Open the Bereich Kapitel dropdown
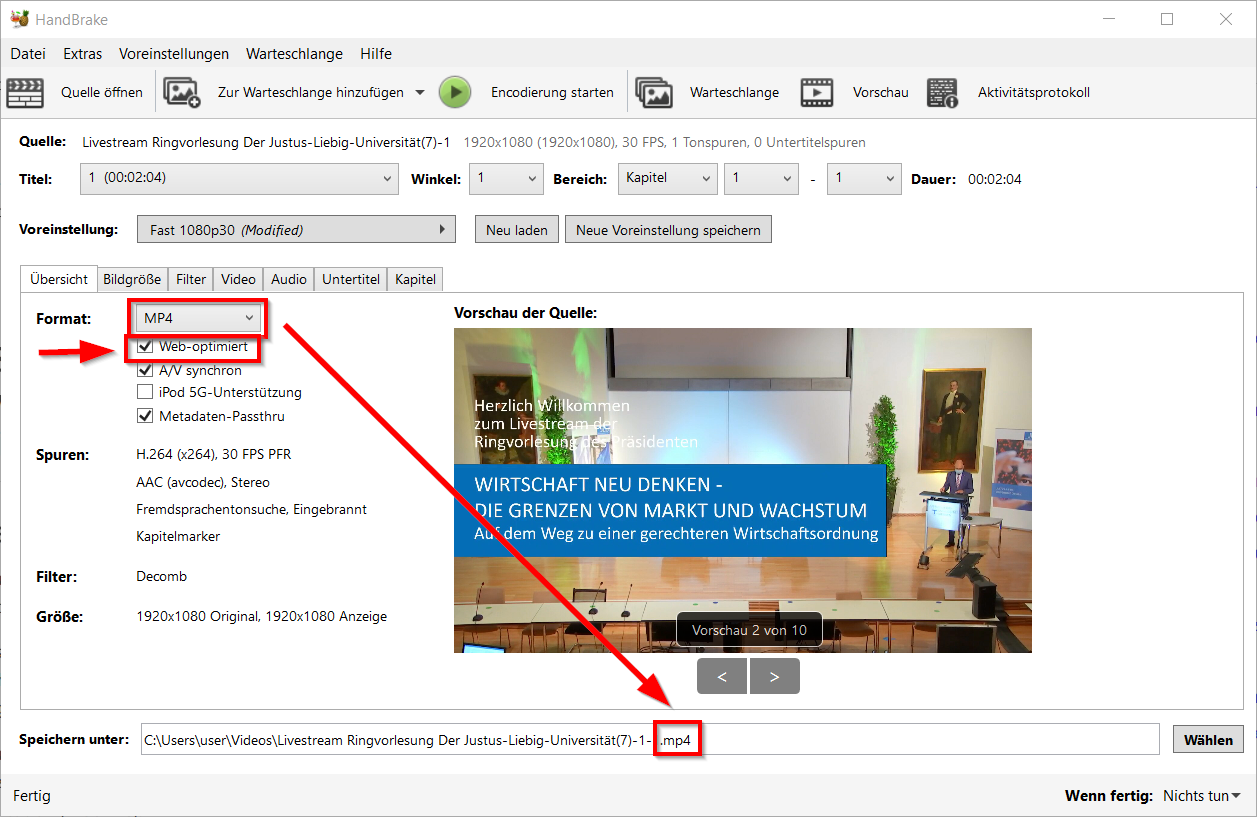This screenshot has width=1257, height=817. coord(667,179)
